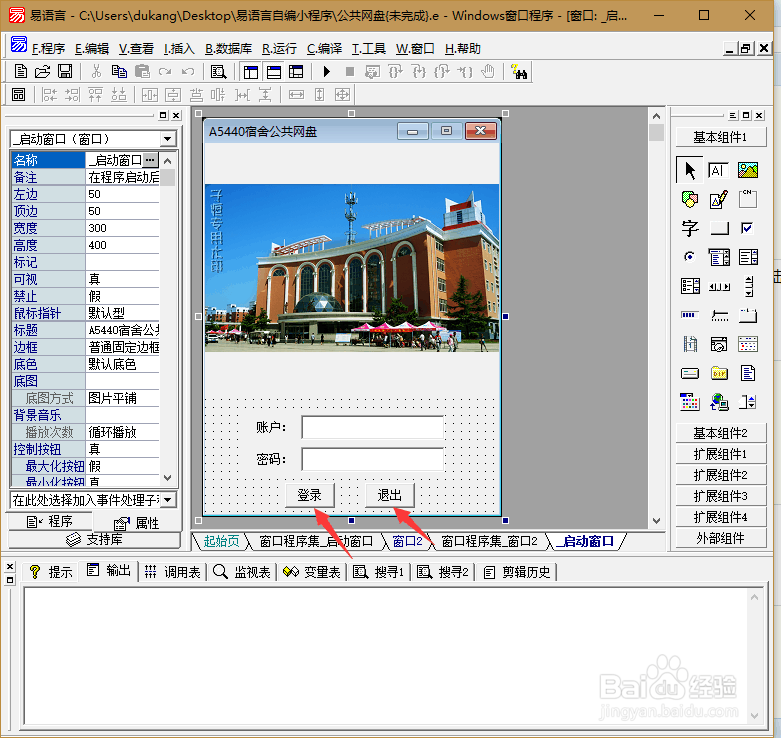The image size is (781, 738).
Task: Toggle the work panel display toolbar button
Action: click(251, 72)
